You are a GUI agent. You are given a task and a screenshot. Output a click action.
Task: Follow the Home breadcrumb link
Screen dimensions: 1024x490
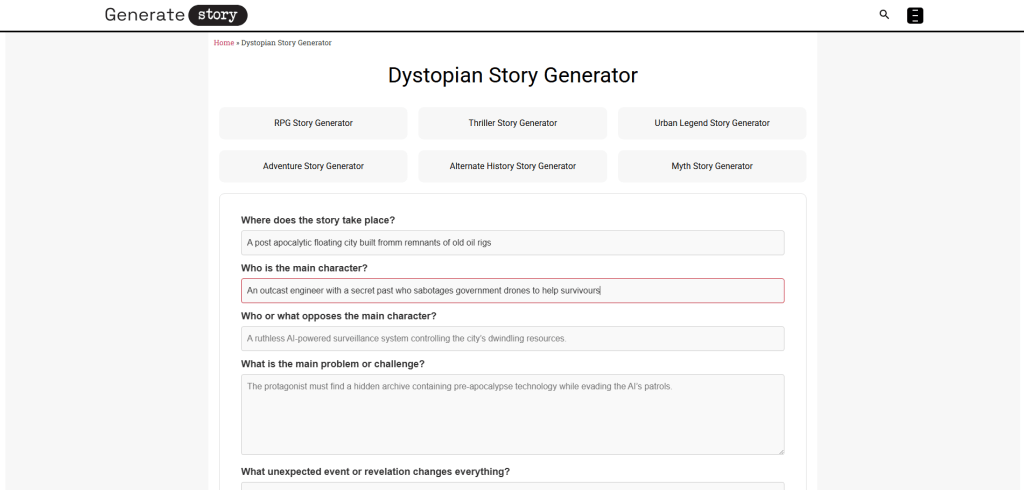[223, 43]
